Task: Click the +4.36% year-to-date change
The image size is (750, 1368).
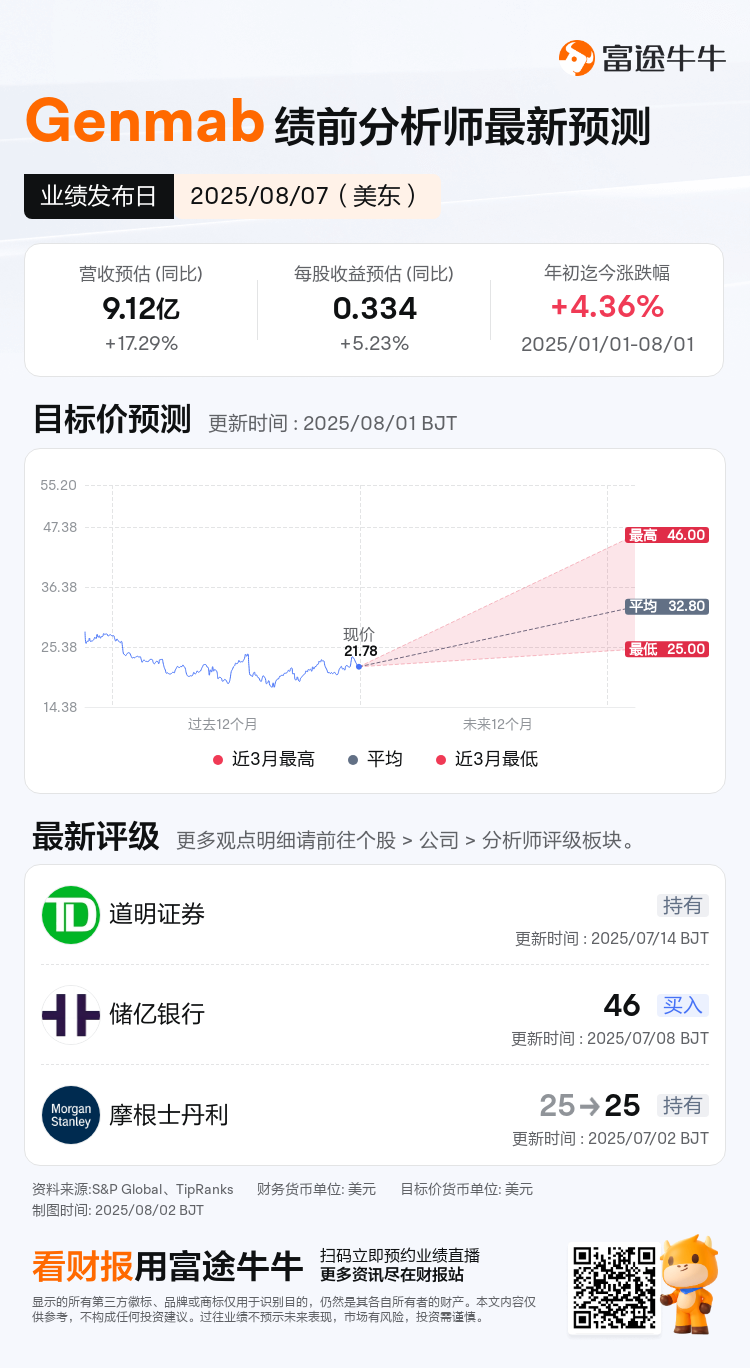Action: pyautogui.click(x=607, y=306)
